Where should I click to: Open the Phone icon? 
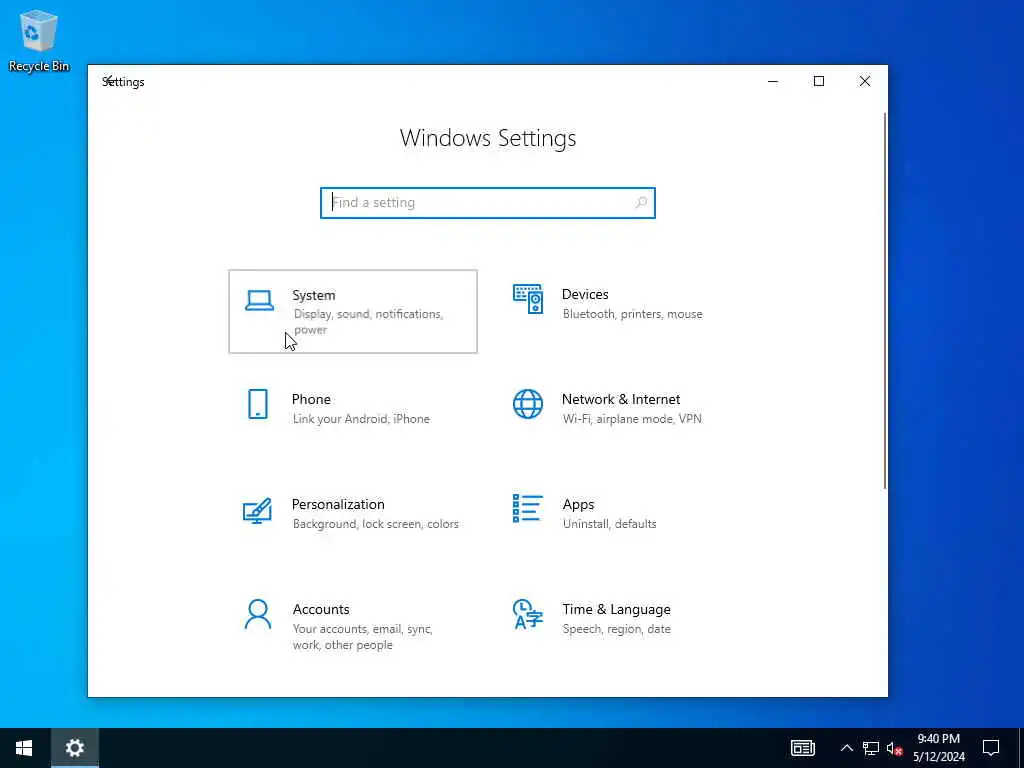click(x=258, y=404)
